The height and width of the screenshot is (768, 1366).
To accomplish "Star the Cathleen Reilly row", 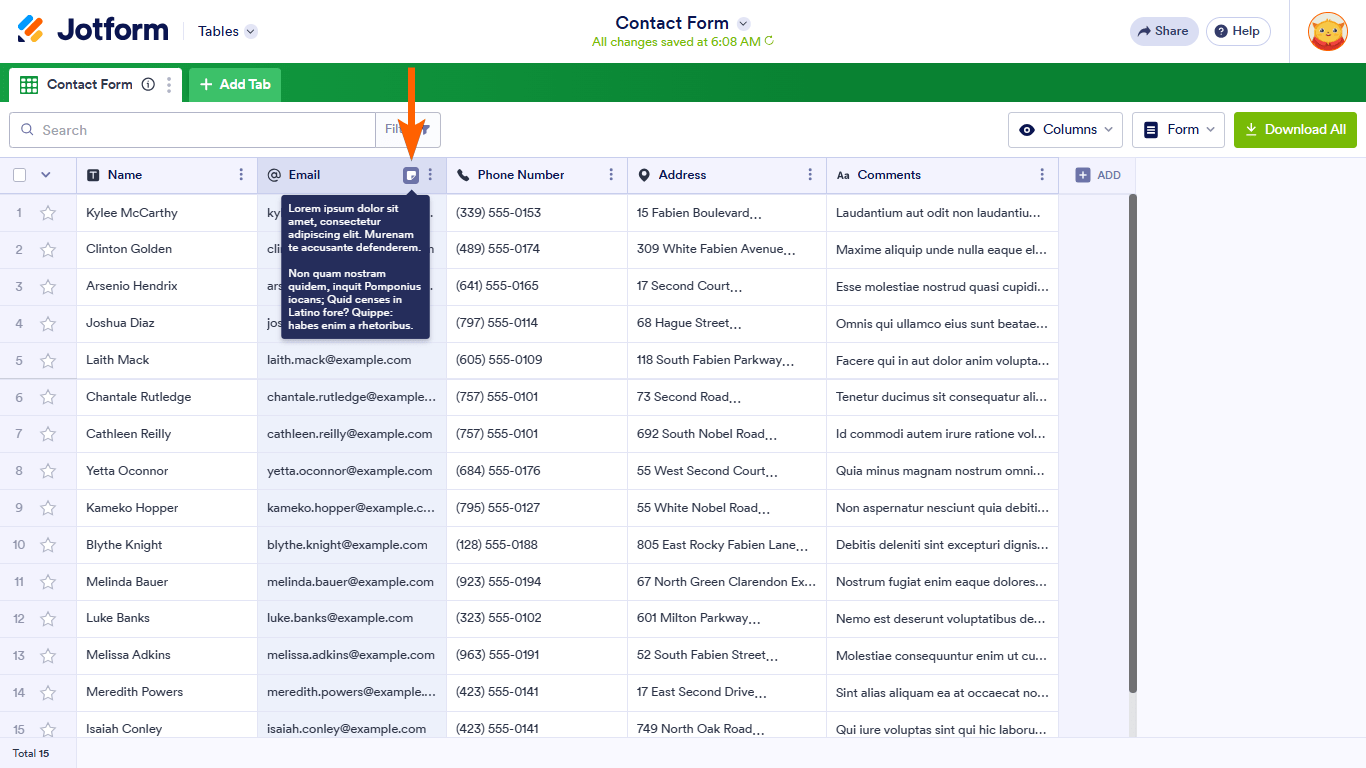I will 48,435.
